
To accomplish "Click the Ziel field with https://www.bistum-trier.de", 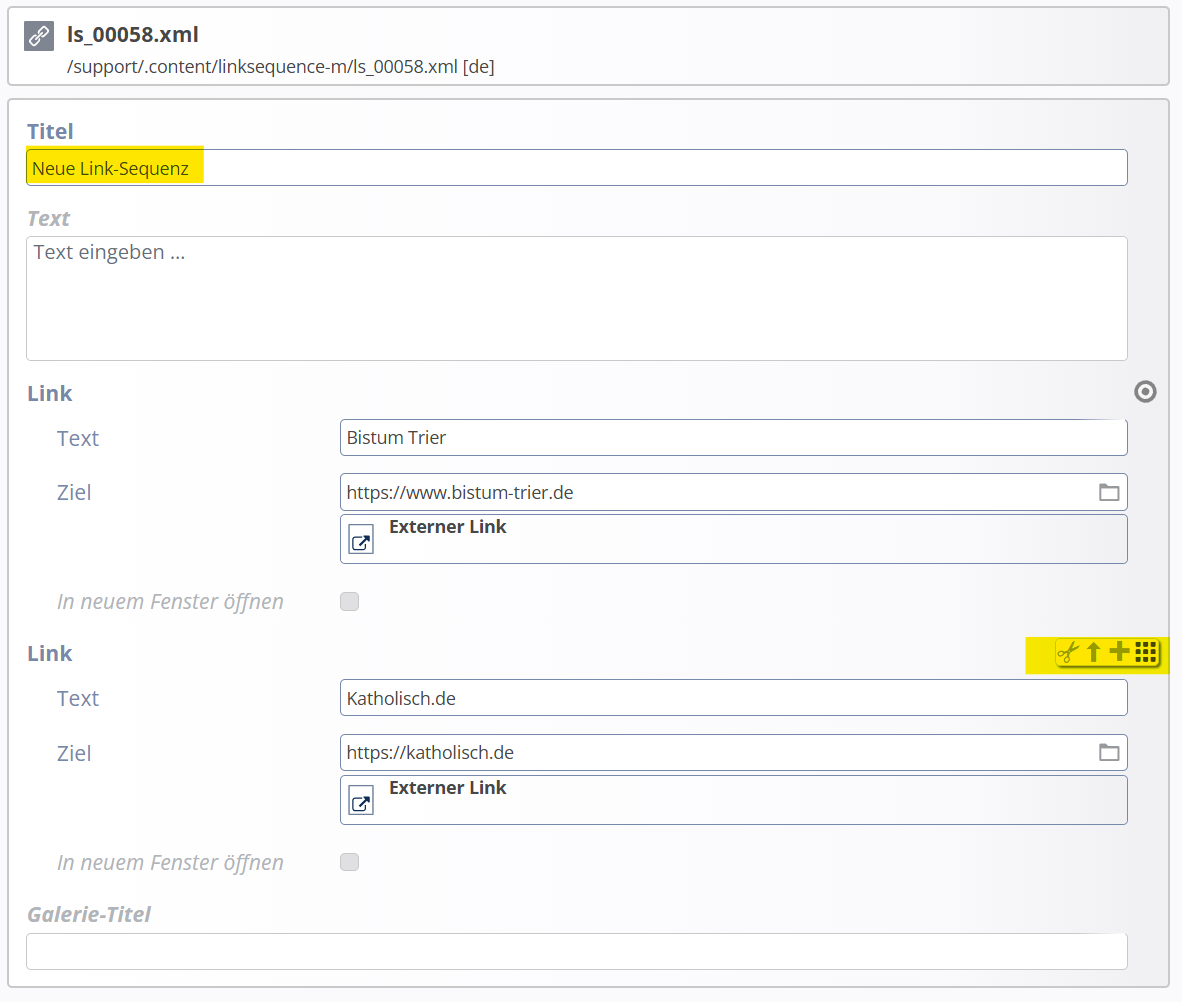I will click(733, 492).
